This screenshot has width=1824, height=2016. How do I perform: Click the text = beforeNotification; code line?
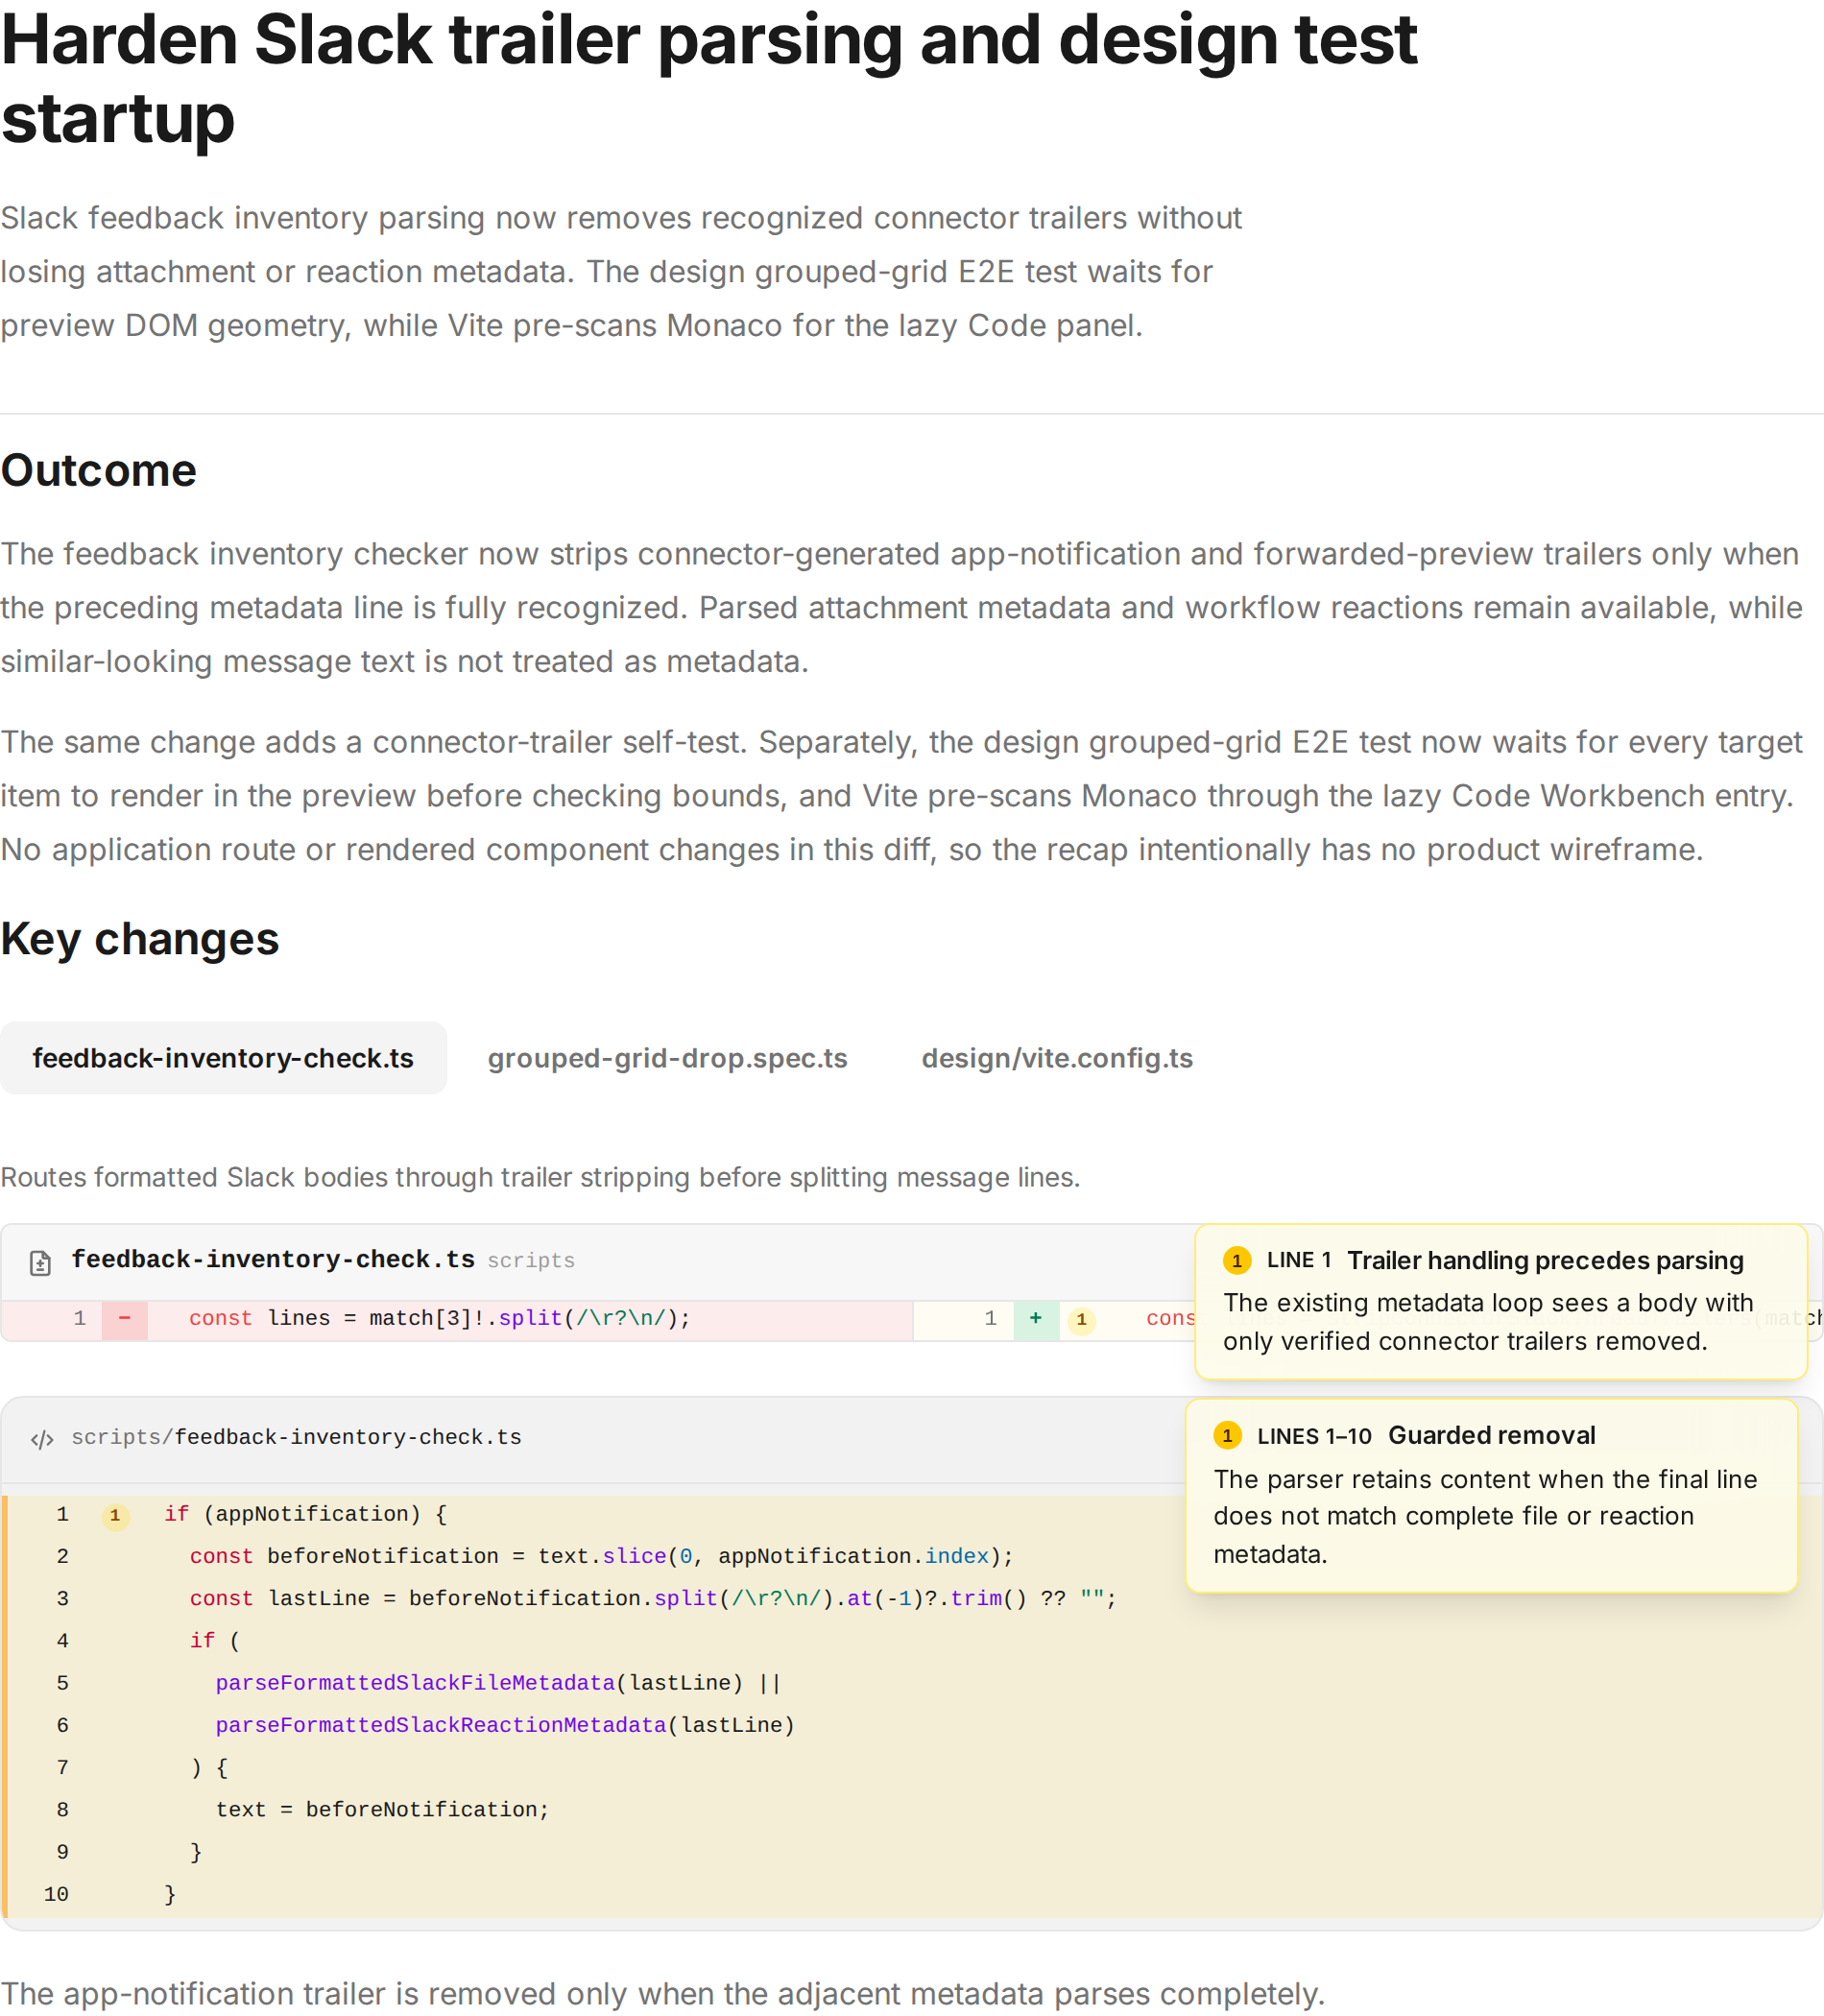(383, 1809)
